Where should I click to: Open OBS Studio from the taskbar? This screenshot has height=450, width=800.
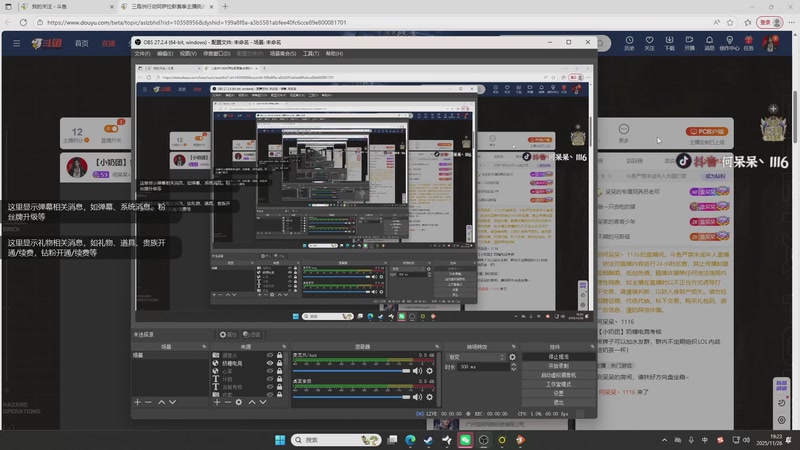tap(484, 440)
